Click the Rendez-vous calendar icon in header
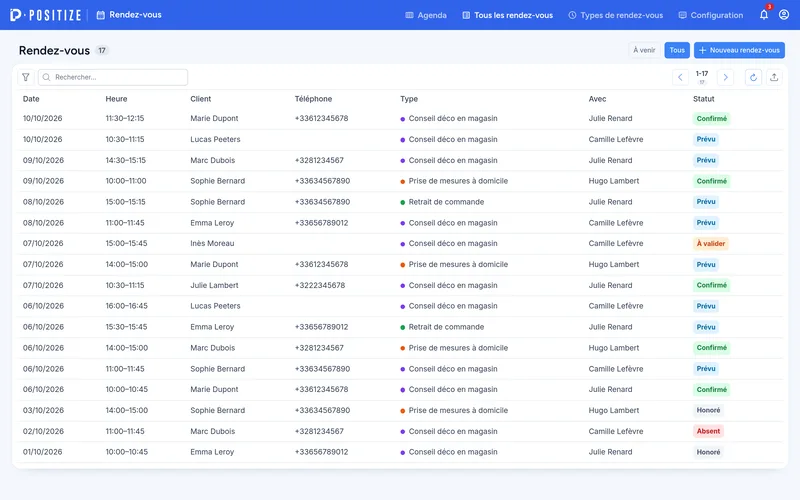The height and width of the screenshot is (500, 800). point(101,15)
